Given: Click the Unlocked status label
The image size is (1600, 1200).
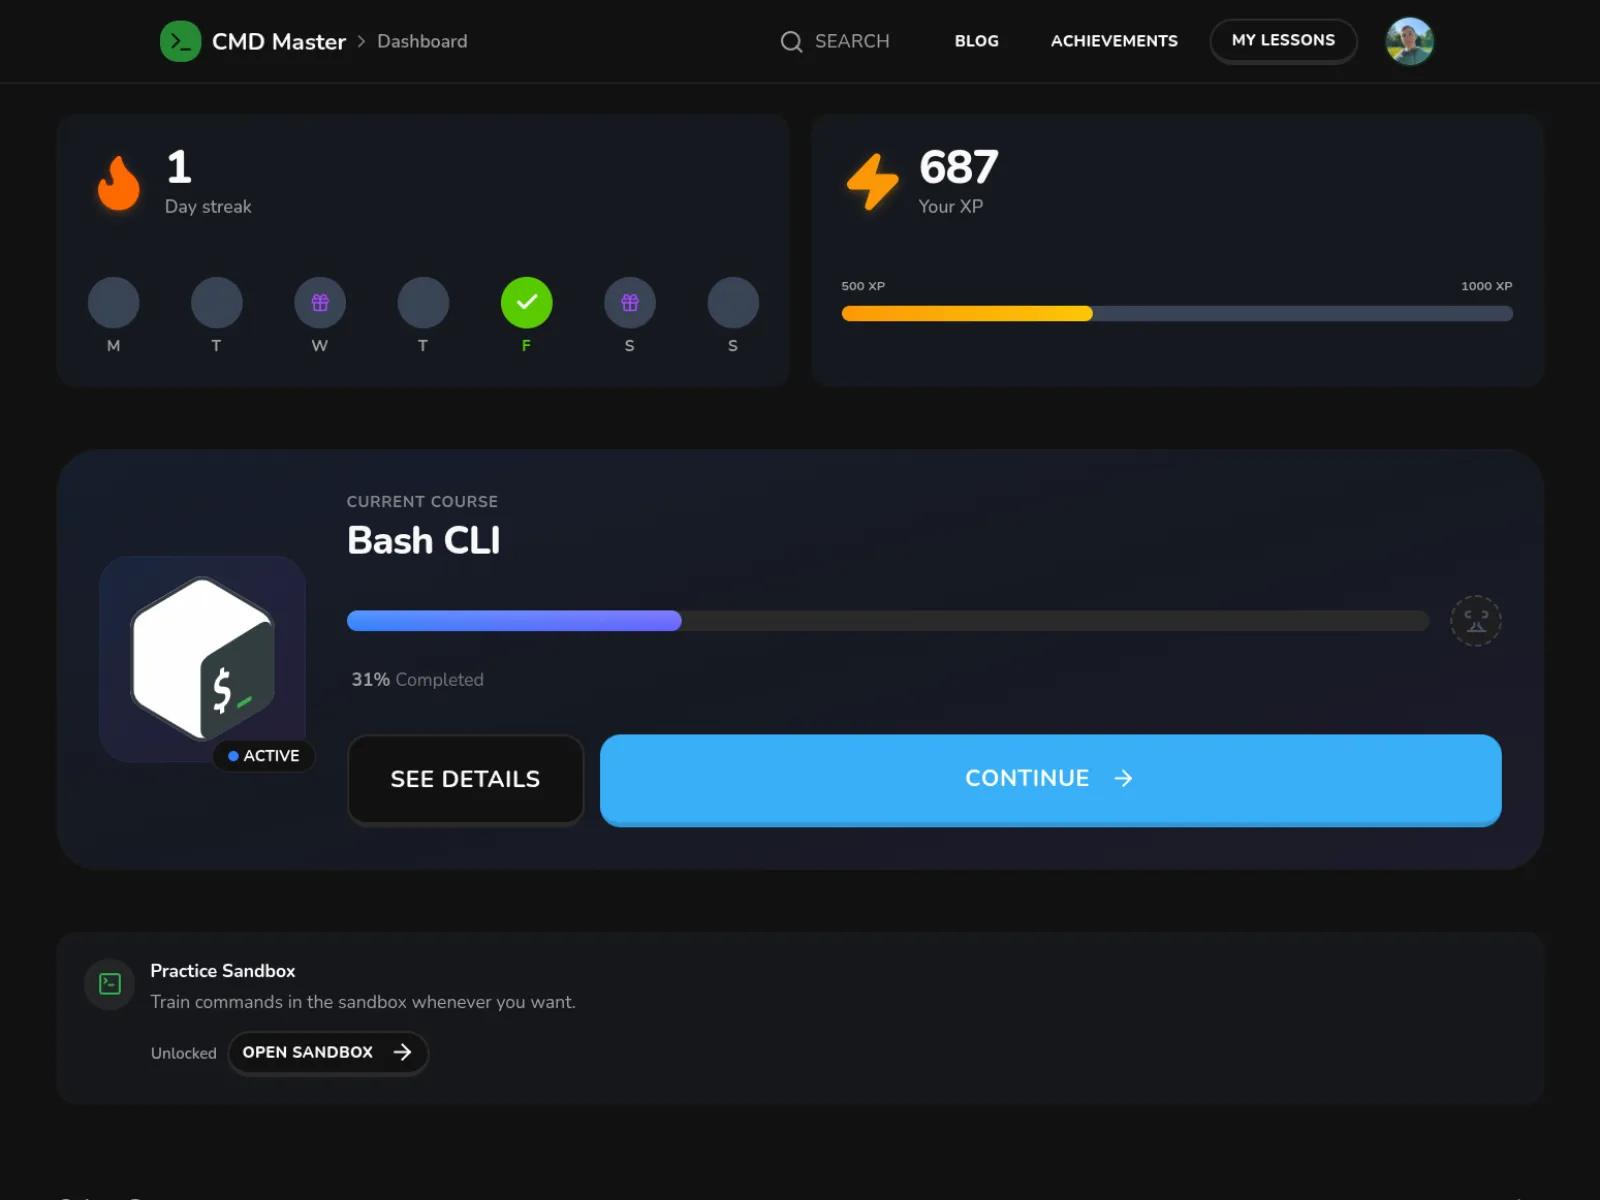Looking at the screenshot, I should (x=184, y=1053).
